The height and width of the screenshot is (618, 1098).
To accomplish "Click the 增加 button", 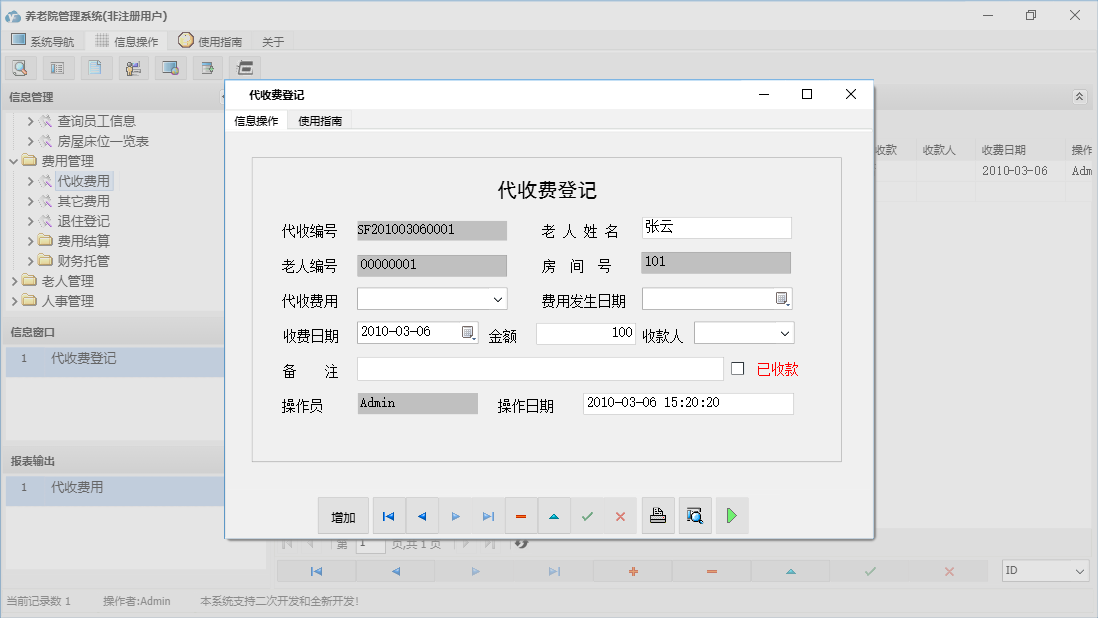I will pyautogui.click(x=343, y=515).
